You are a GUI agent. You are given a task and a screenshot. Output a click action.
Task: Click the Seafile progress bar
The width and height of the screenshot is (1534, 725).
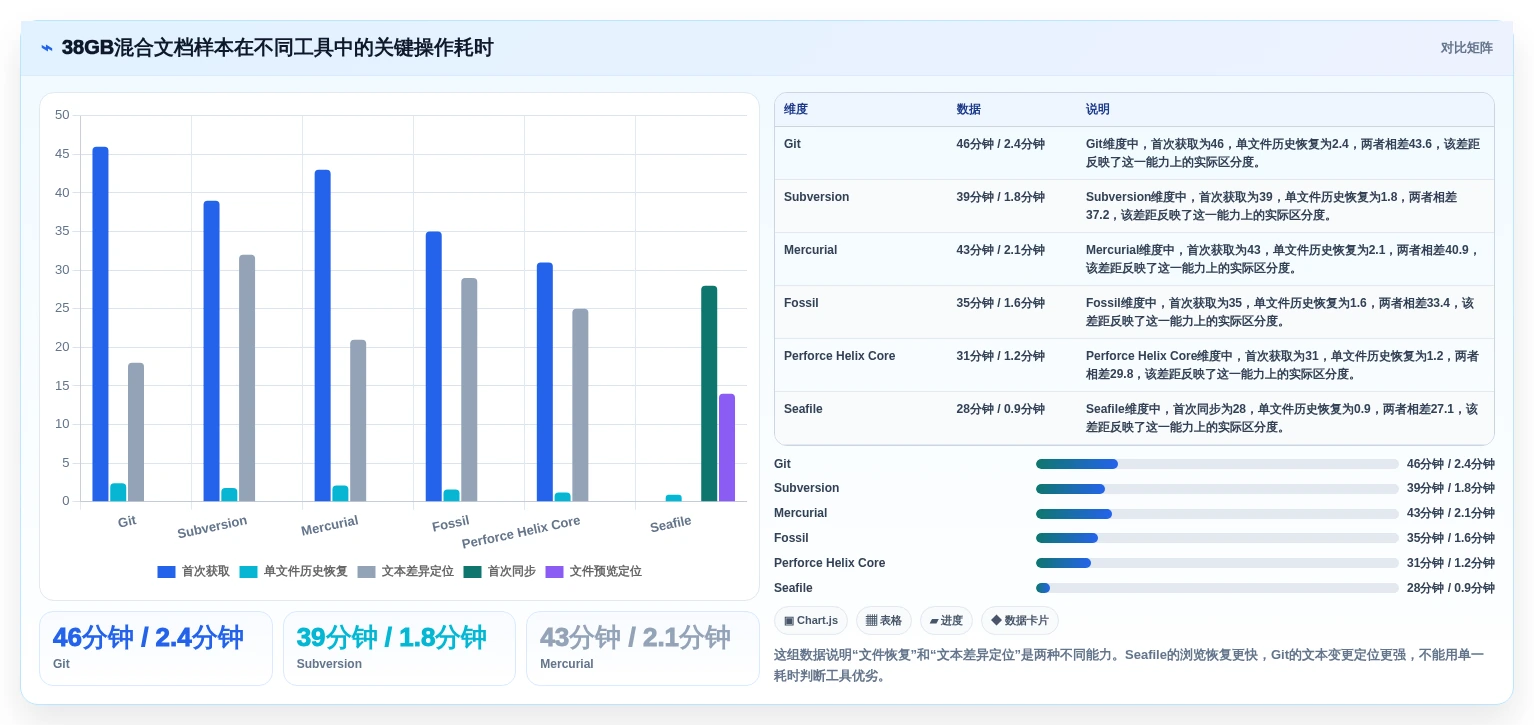tap(1217, 588)
